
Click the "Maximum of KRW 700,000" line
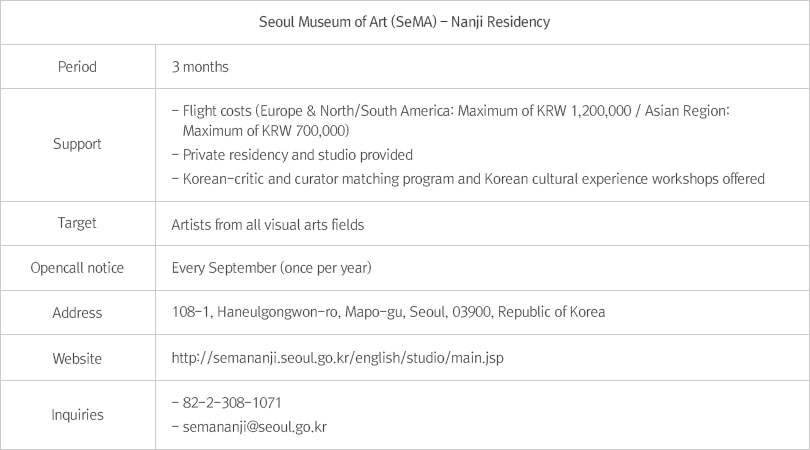(266, 131)
